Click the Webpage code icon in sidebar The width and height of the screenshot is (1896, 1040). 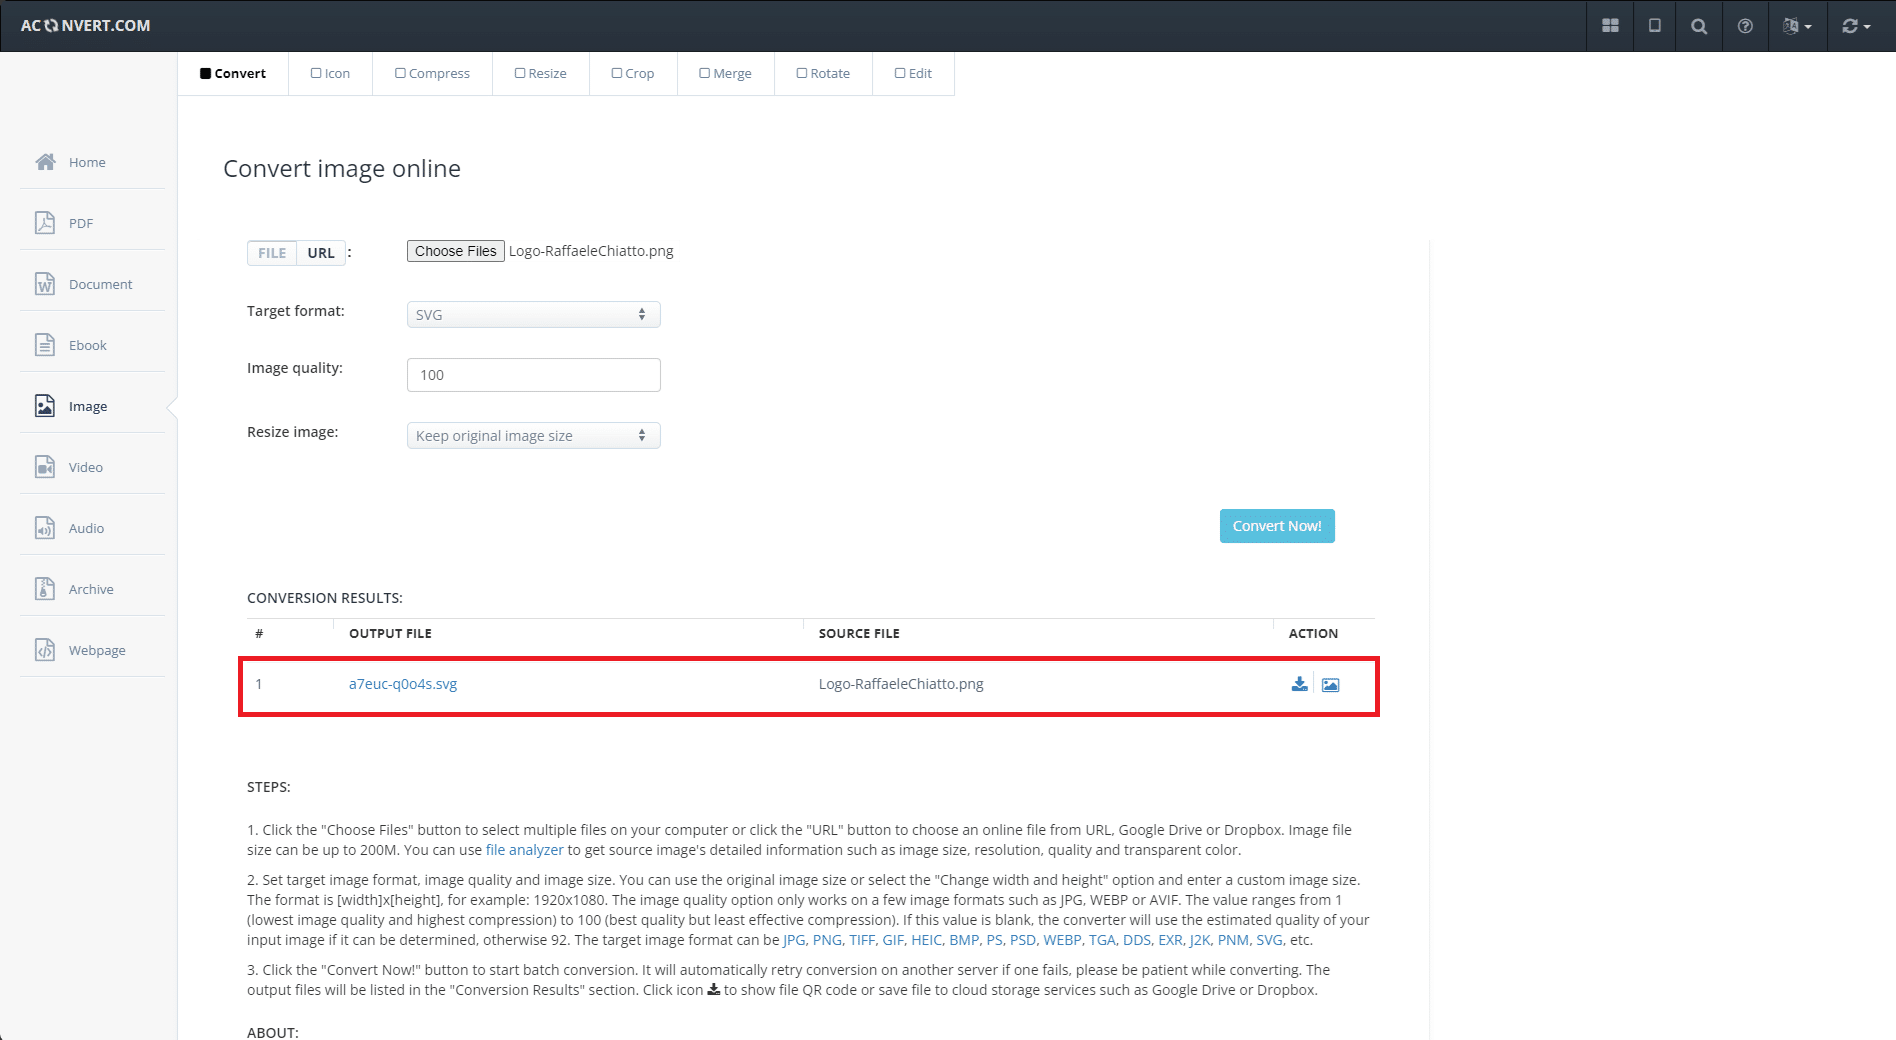[x=45, y=650]
